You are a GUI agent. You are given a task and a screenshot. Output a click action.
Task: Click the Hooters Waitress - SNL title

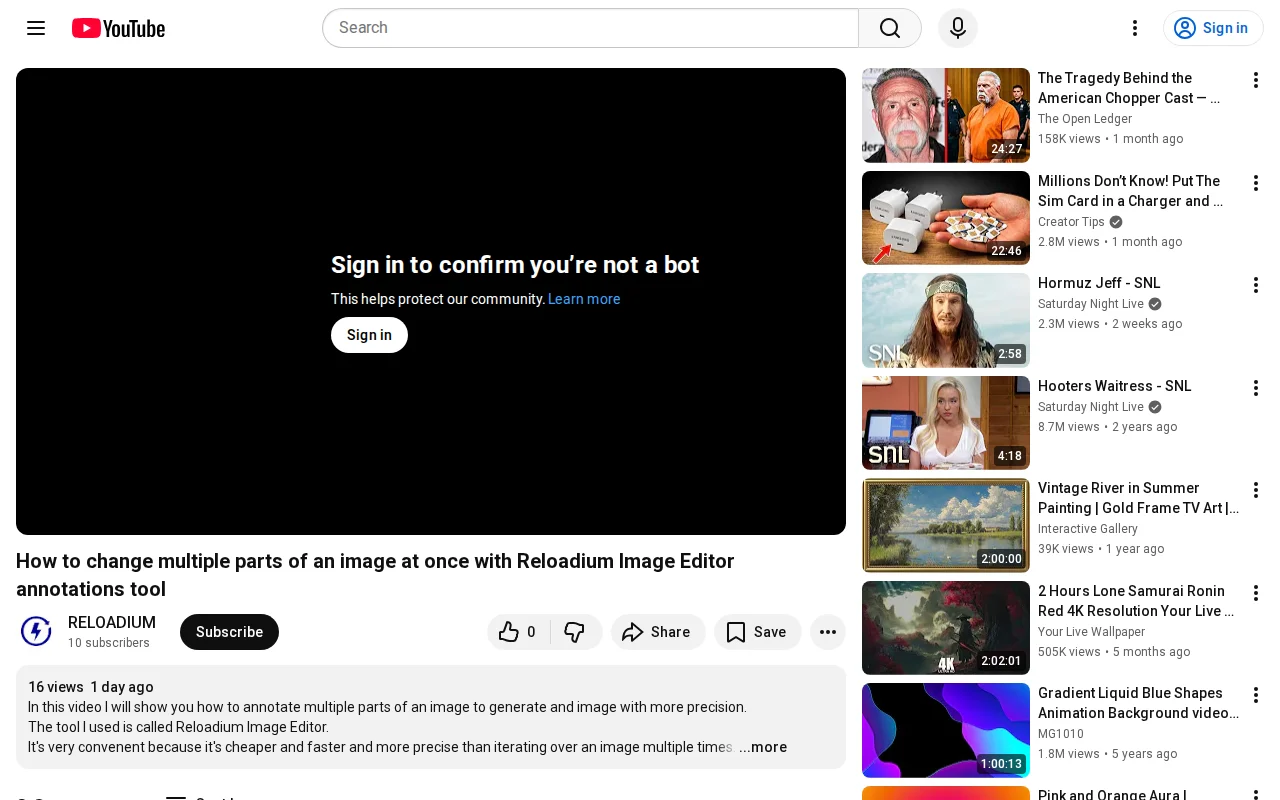tap(1115, 386)
